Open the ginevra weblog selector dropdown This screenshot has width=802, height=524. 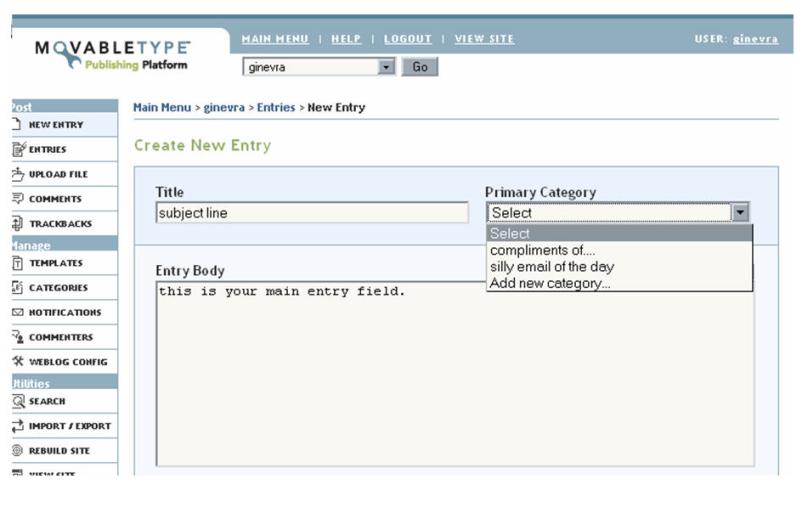(x=319, y=67)
